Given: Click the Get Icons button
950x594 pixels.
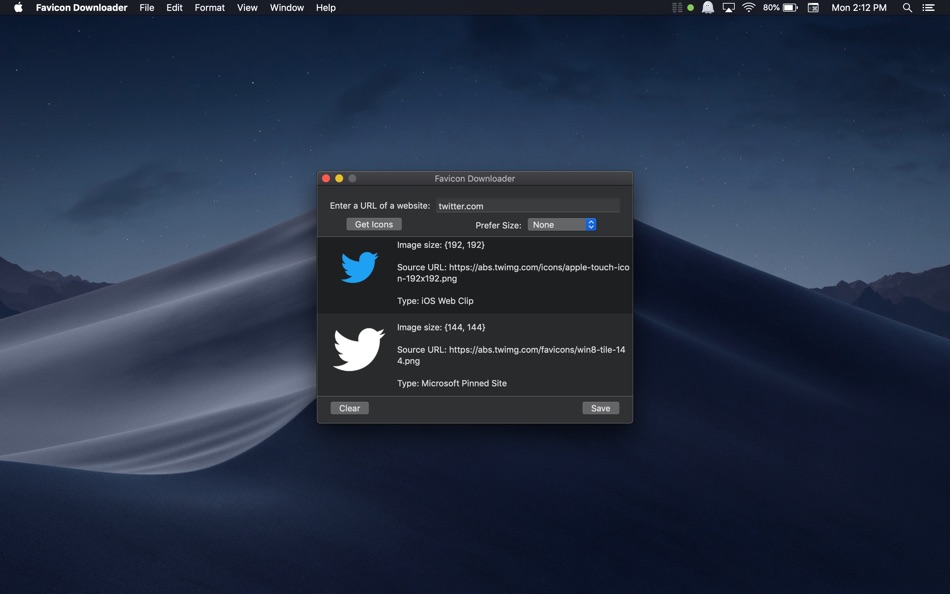Looking at the screenshot, I should pyautogui.click(x=374, y=224).
